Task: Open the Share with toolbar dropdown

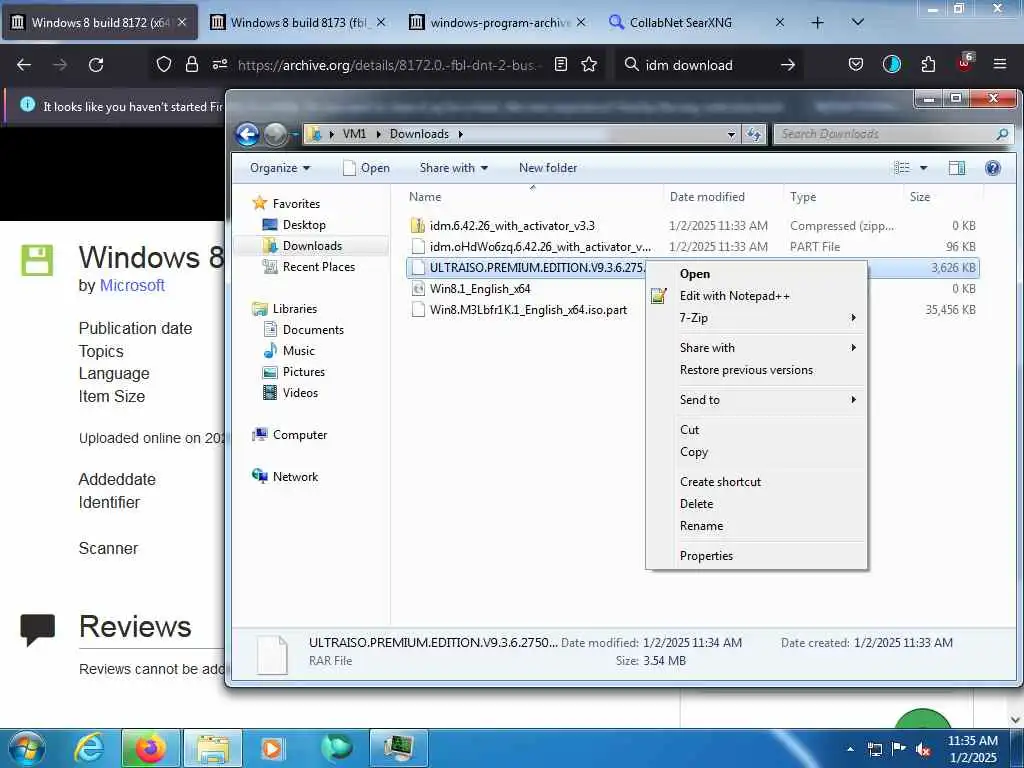Action: tap(454, 168)
